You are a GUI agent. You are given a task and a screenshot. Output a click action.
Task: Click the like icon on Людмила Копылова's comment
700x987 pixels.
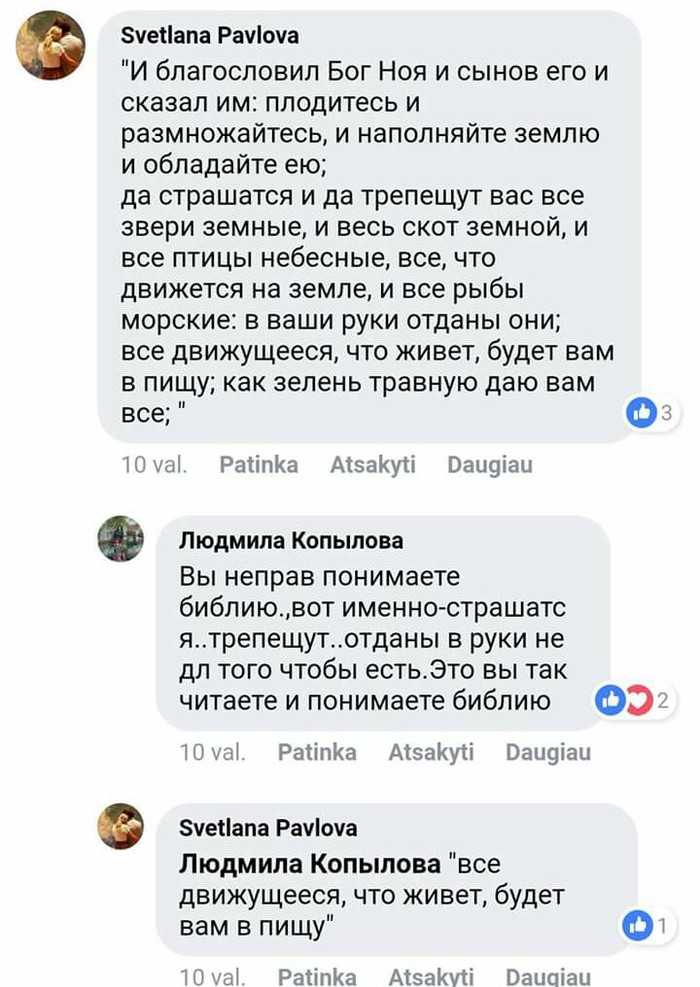[610, 700]
